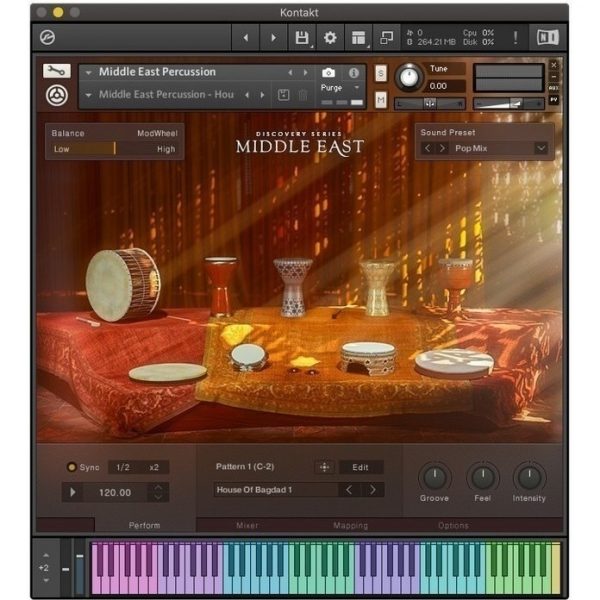The image size is (600, 600).
Task: Click the ModWheel balance assignment label
Action: [x=157, y=133]
